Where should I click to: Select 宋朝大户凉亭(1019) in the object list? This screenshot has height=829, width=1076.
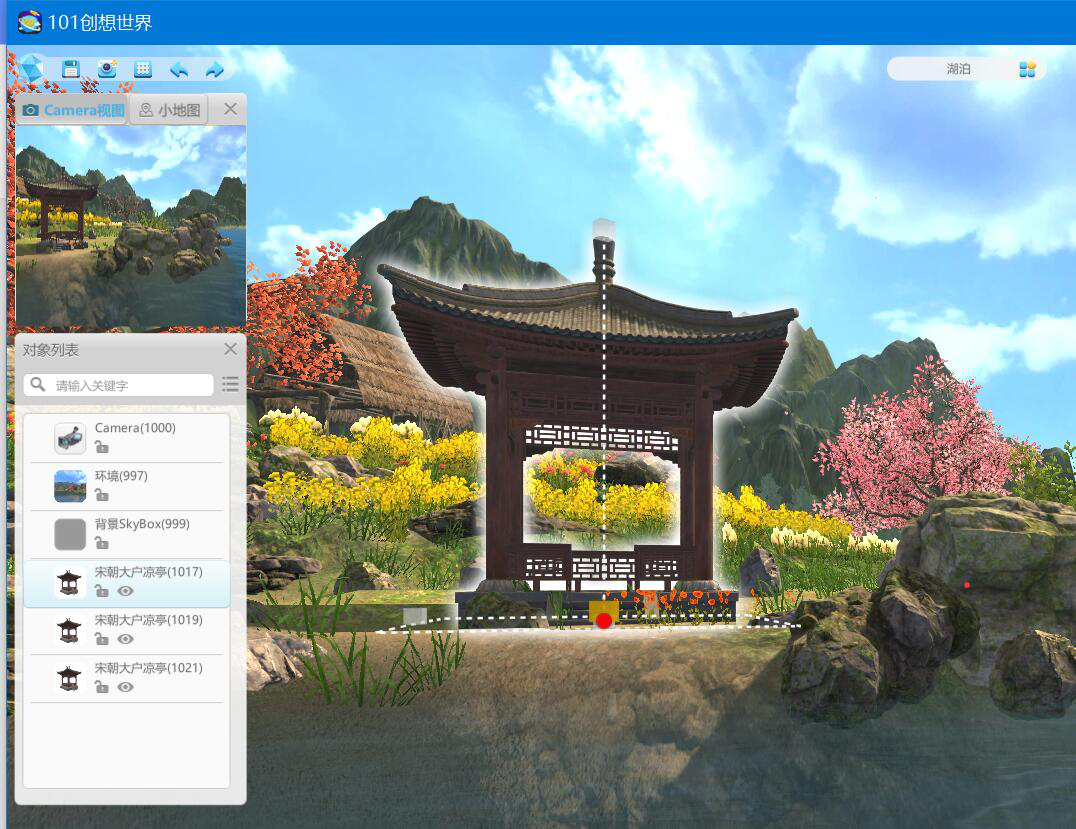[x=126, y=630]
